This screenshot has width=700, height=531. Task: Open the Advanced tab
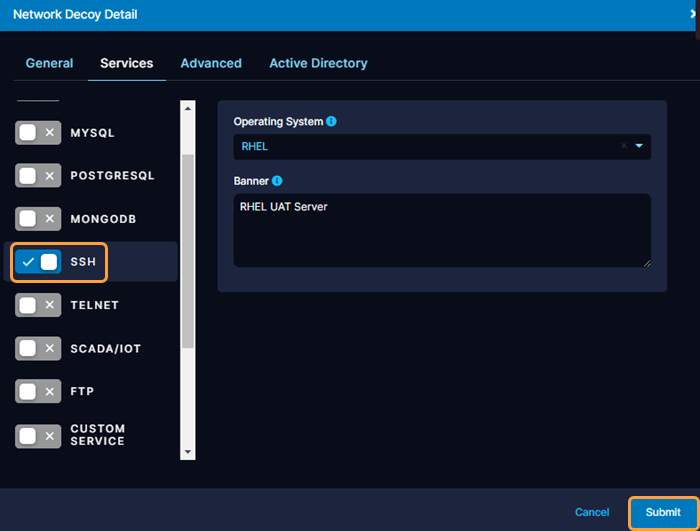coord(211,63)
